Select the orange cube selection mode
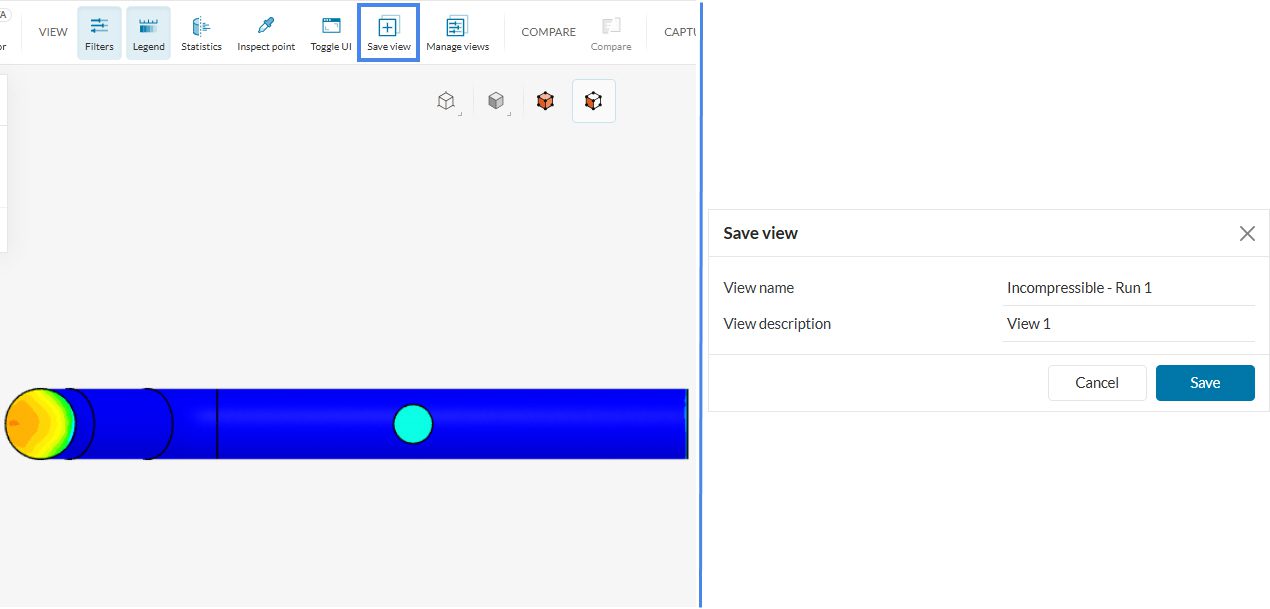The image size is (1270, 609). (x=545, y=101)
